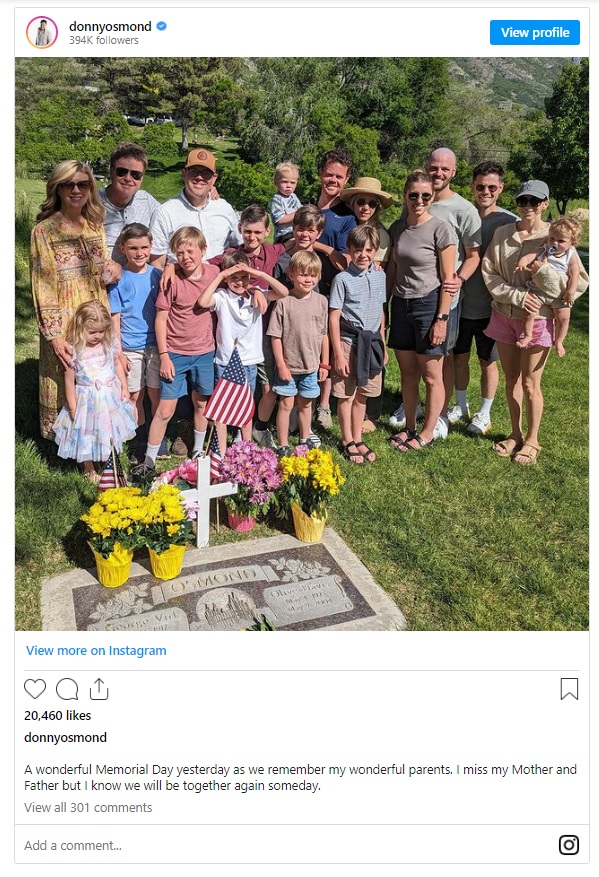
Task: Click the 20,460 likes count
Action: click(x=58, y=715)
